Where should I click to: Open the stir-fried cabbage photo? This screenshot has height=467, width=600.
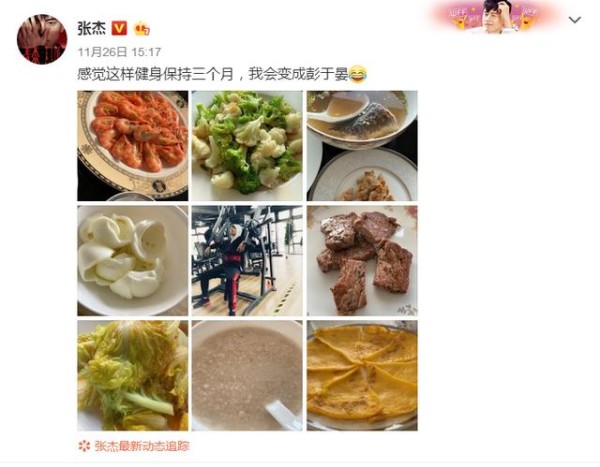133,376
